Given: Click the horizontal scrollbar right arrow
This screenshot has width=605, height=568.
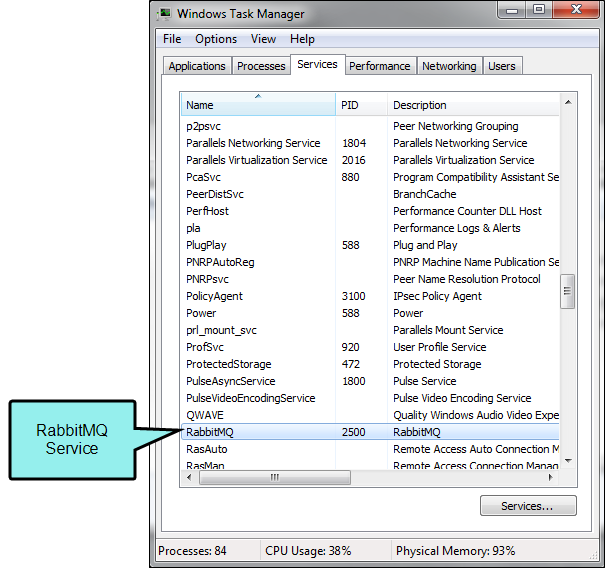Looking at the screenshot, I should pos(551,477).
